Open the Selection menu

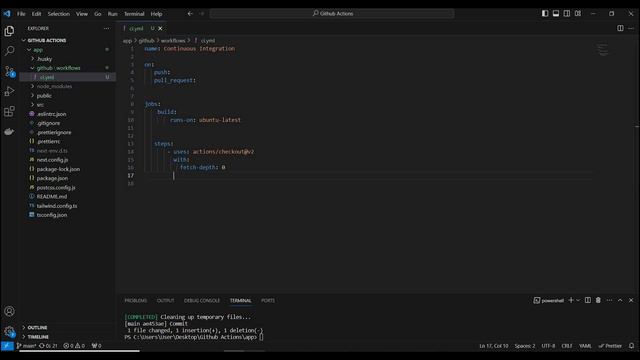pyautogui.click(x=59, y=14)
